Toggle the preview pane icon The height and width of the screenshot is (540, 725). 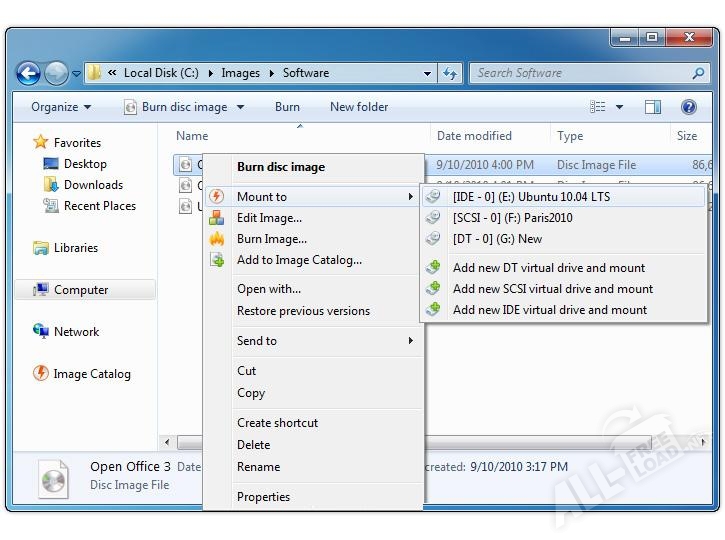click(x=653, y=107)
